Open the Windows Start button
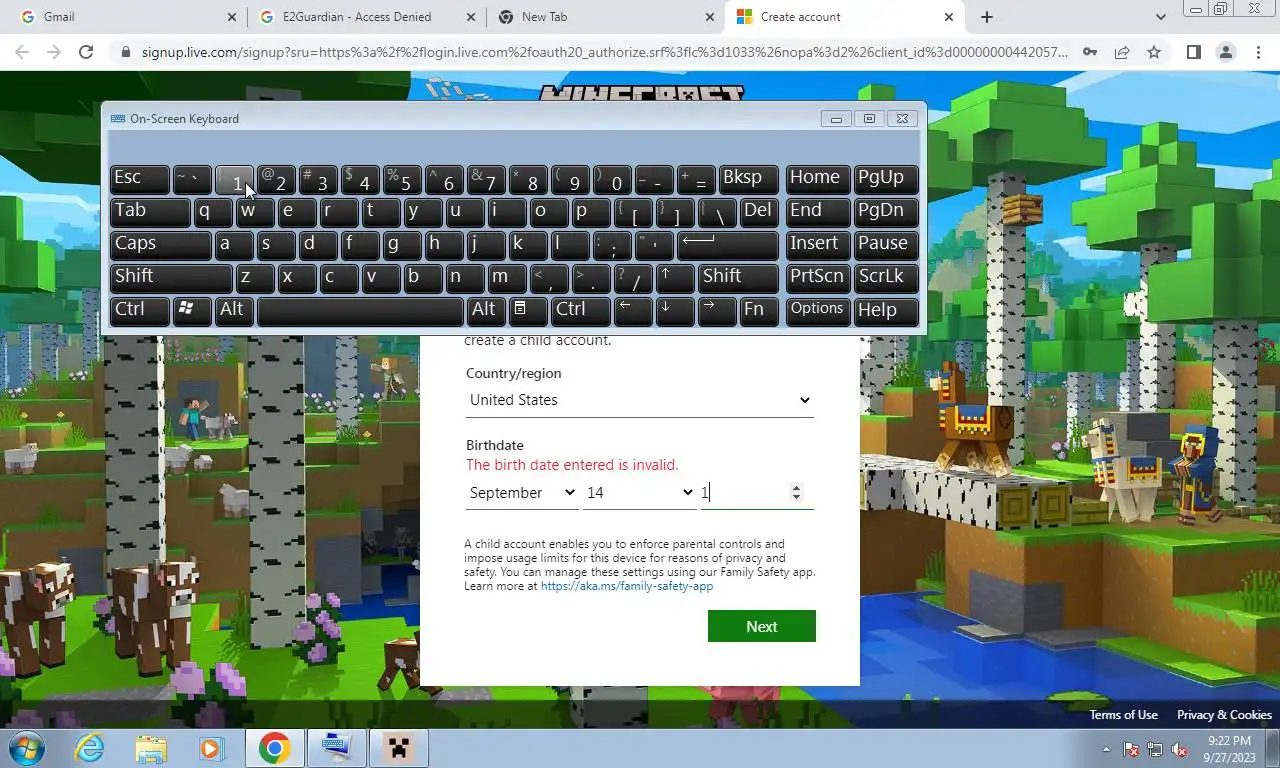 coord(26,748)
